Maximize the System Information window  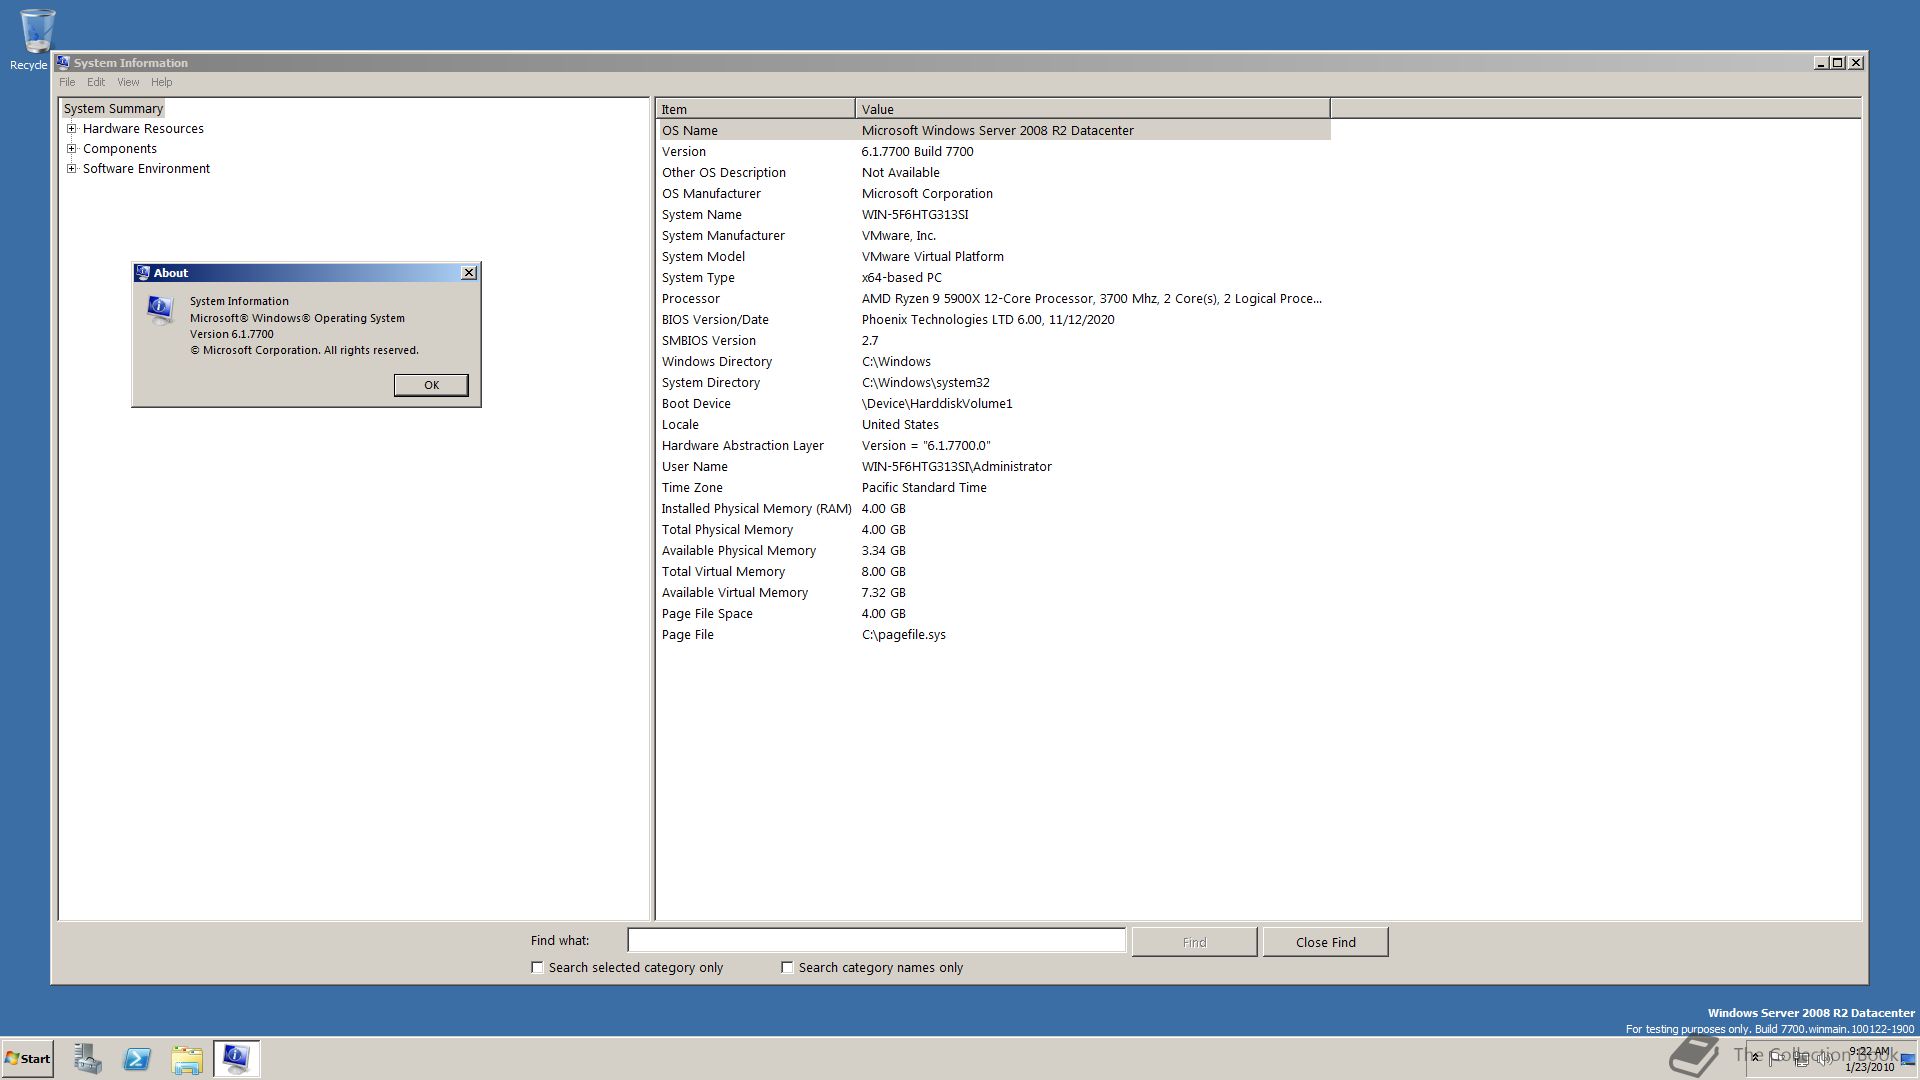1837,62
